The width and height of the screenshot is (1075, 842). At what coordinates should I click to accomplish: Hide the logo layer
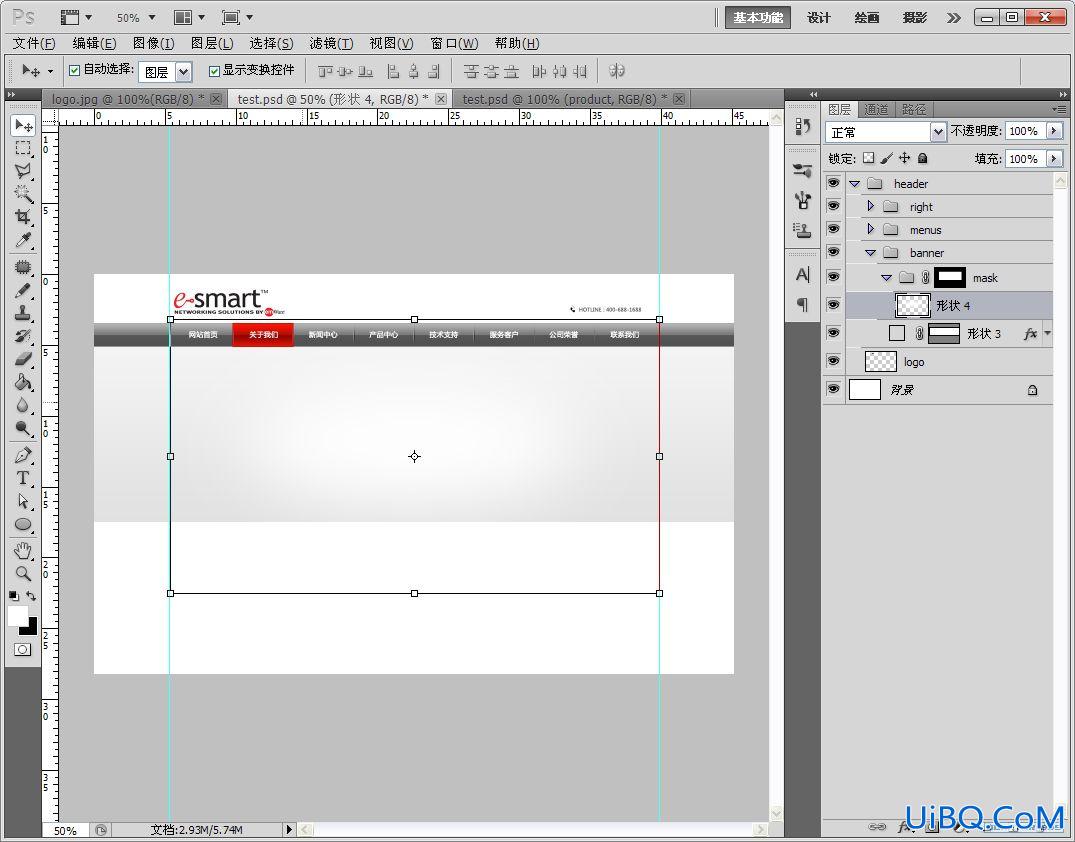(x=833, y=361)
